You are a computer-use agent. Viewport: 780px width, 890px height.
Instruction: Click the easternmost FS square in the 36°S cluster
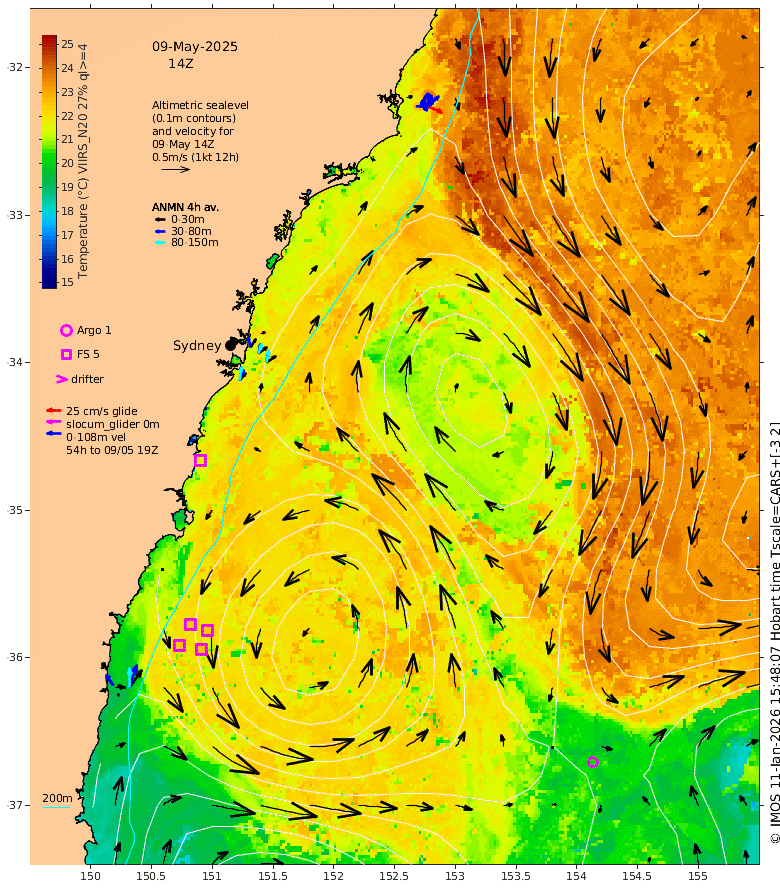click(x=207, y=630)
